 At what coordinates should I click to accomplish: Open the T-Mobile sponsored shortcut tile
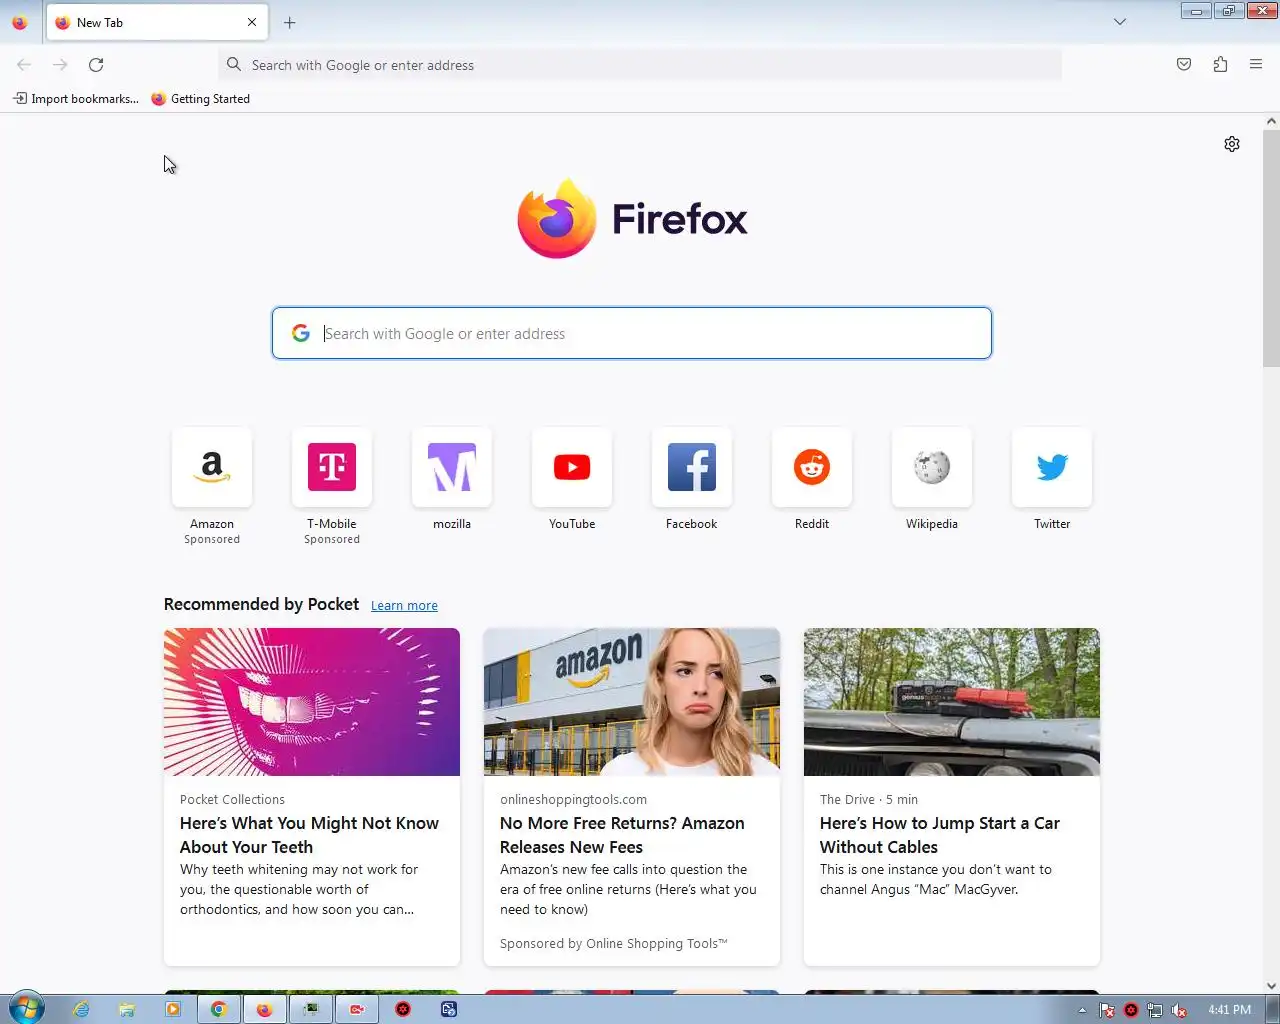coord(332,467)
